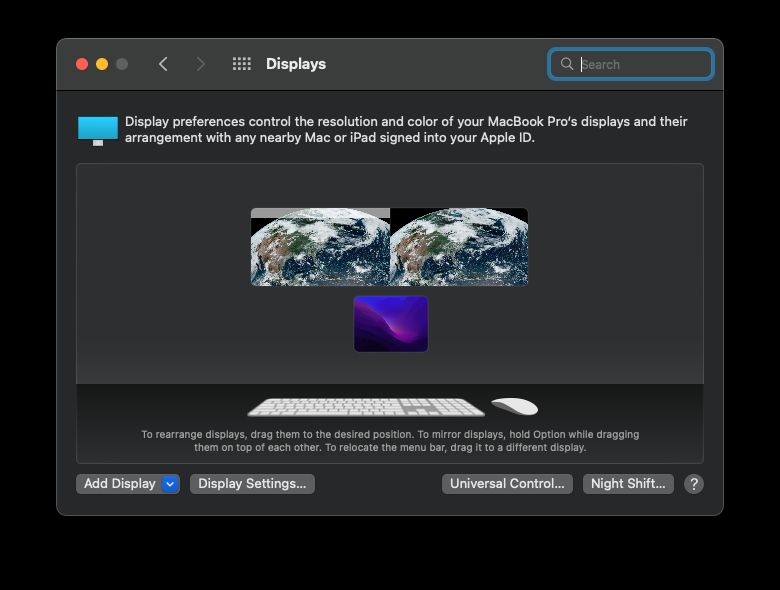780x590 pixels.
Task: Click the keyboard image
Action: click(x=365, y=407)
